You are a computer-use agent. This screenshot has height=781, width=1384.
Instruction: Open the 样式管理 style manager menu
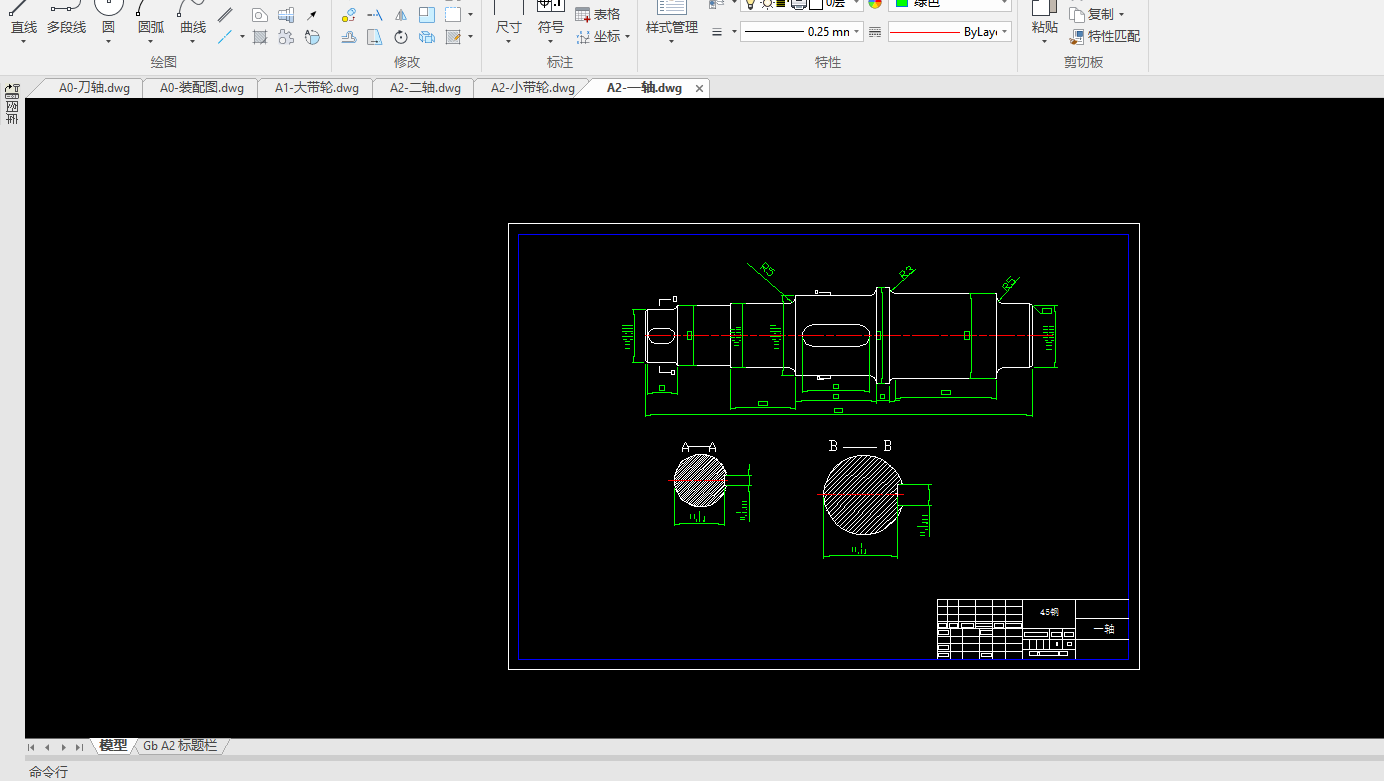click(x=671, y=27)
